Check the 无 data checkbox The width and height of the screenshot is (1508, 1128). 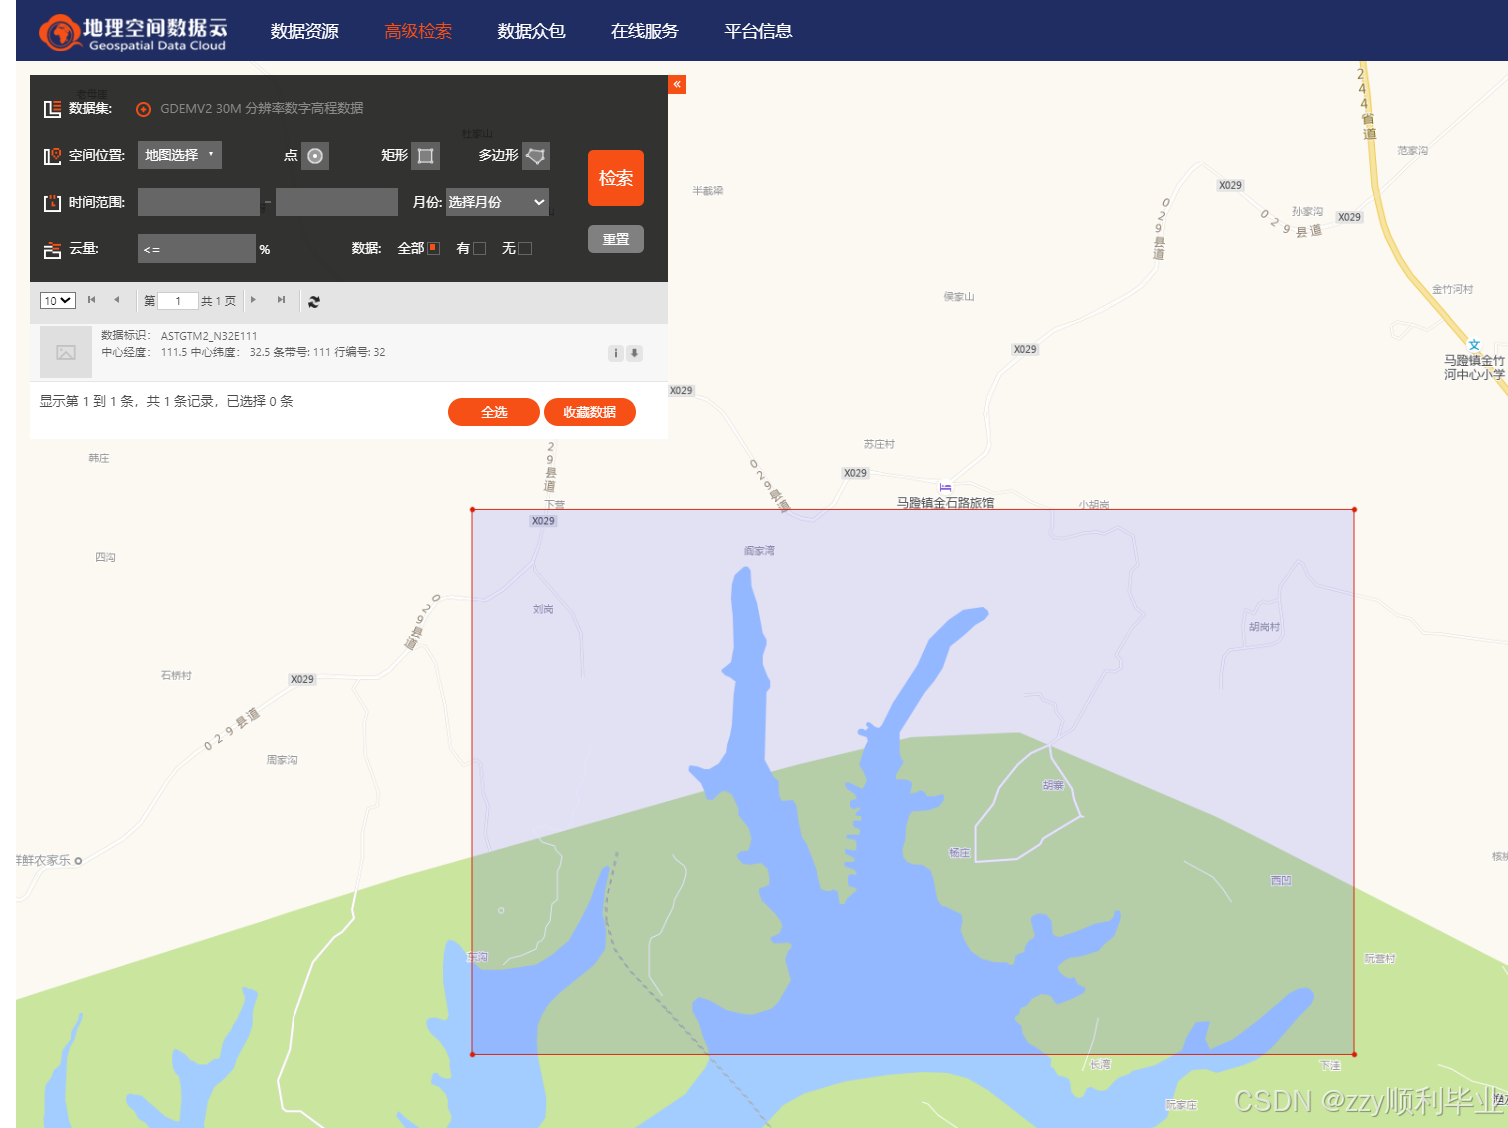526,248
